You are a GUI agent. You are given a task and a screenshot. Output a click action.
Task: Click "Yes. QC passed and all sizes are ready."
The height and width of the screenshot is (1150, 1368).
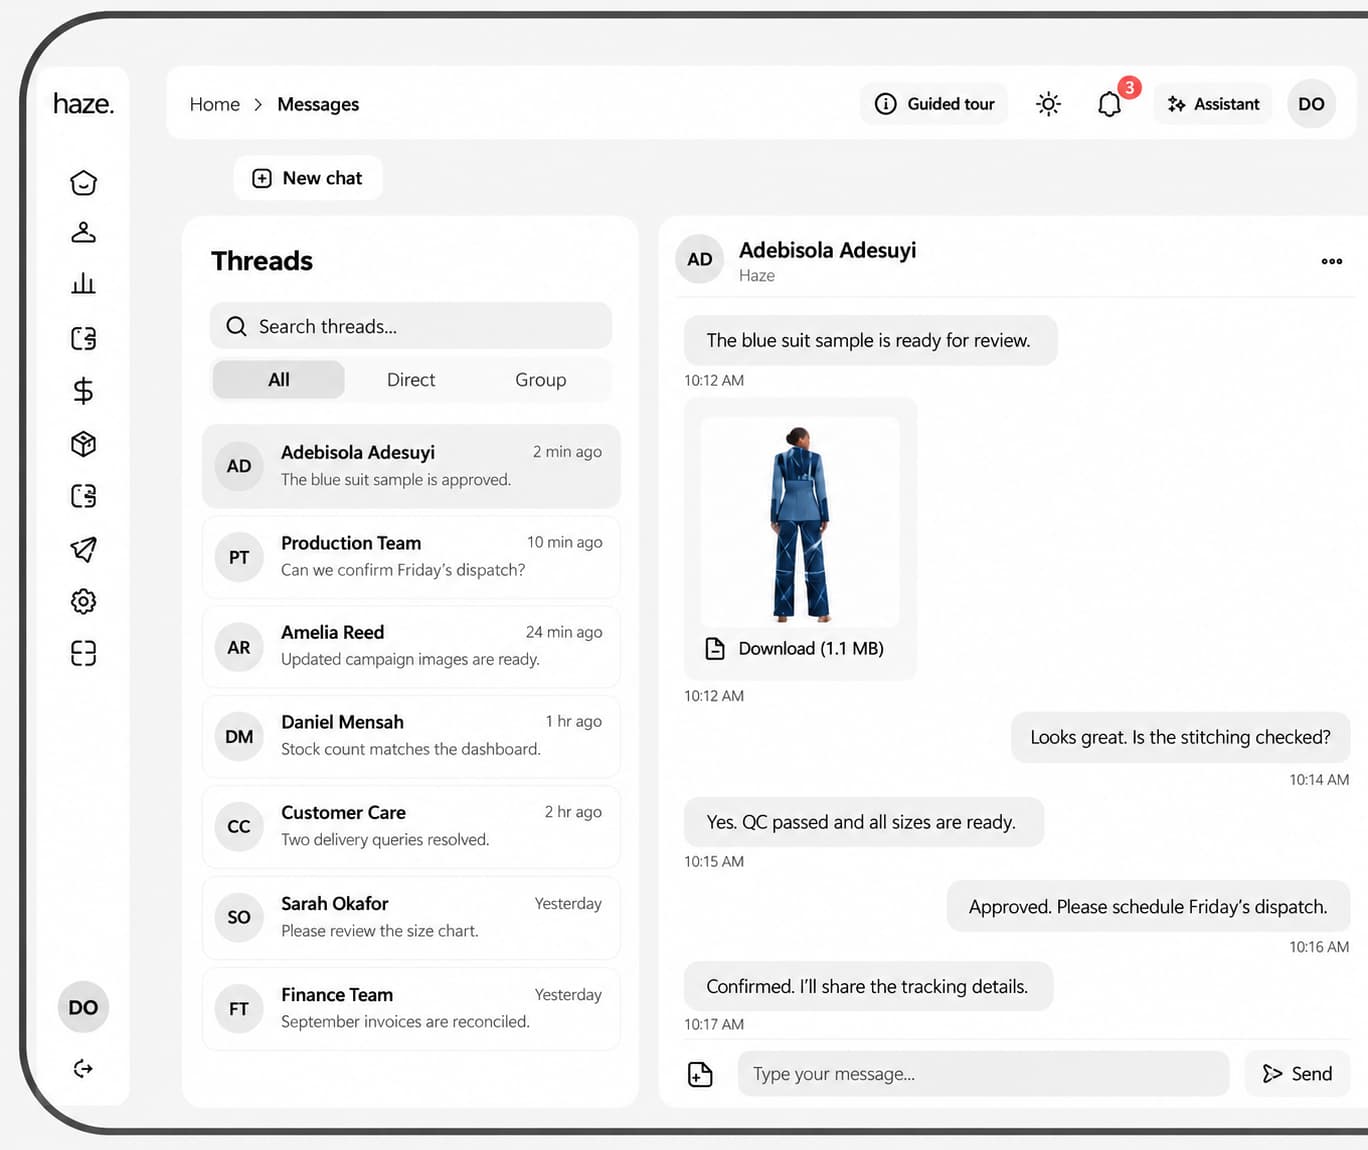[864, 822]
